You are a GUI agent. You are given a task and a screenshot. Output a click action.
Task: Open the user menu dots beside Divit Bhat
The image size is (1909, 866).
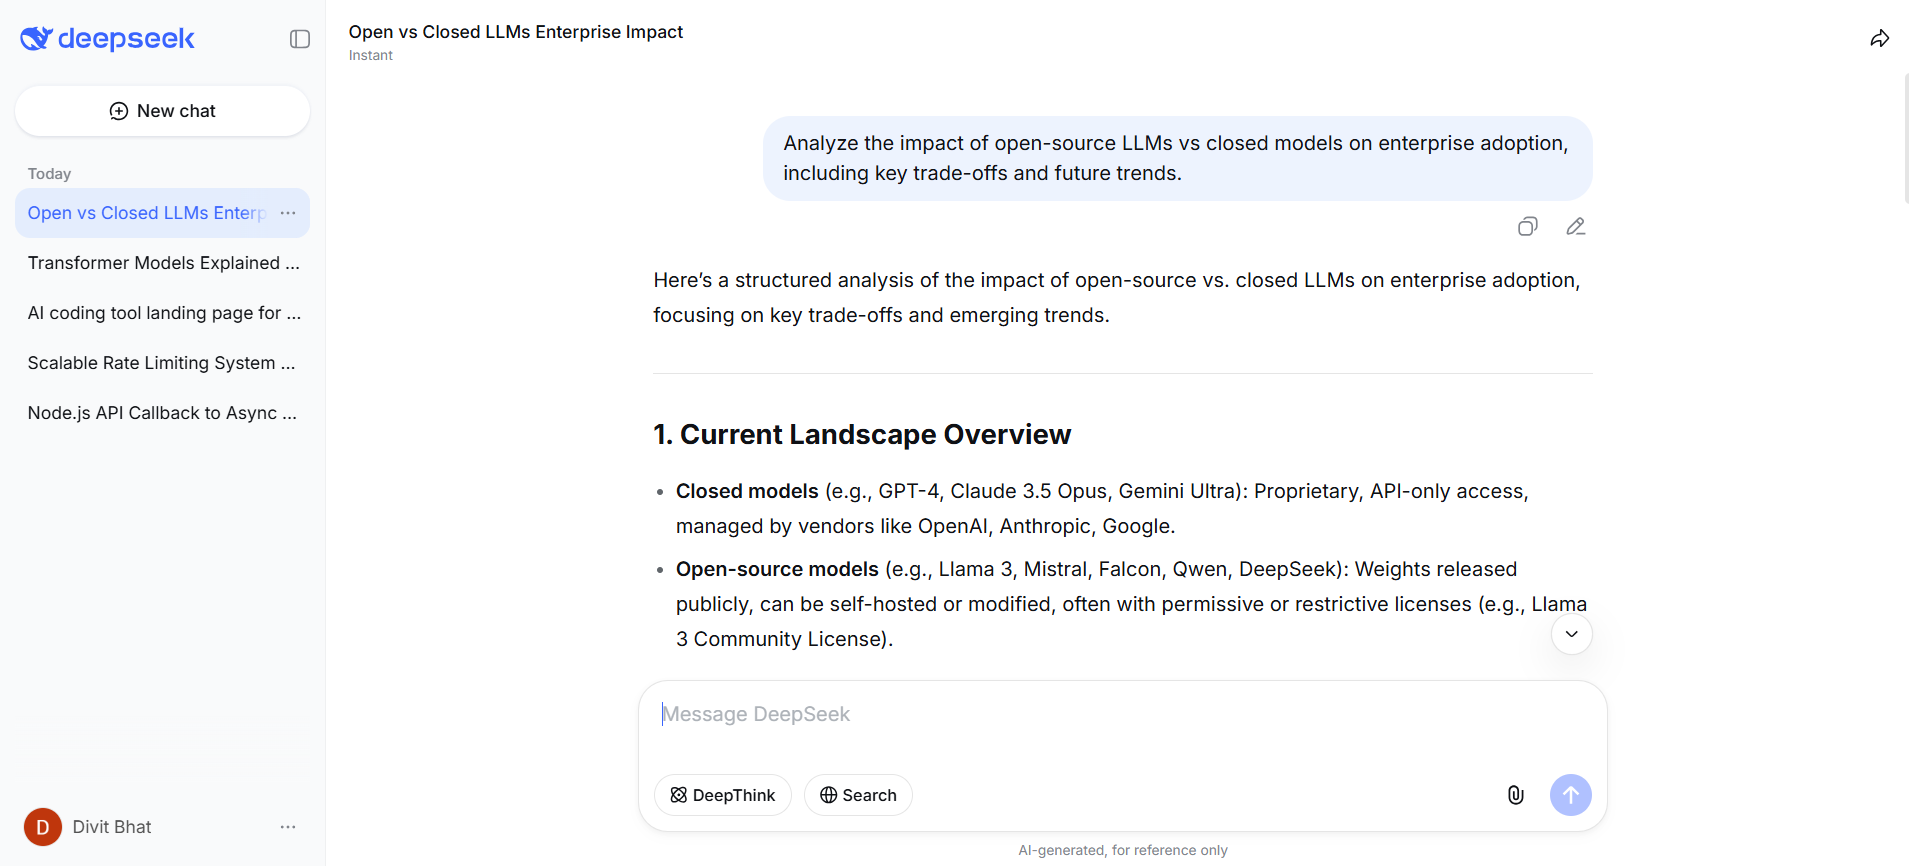[x=288, y=827]
